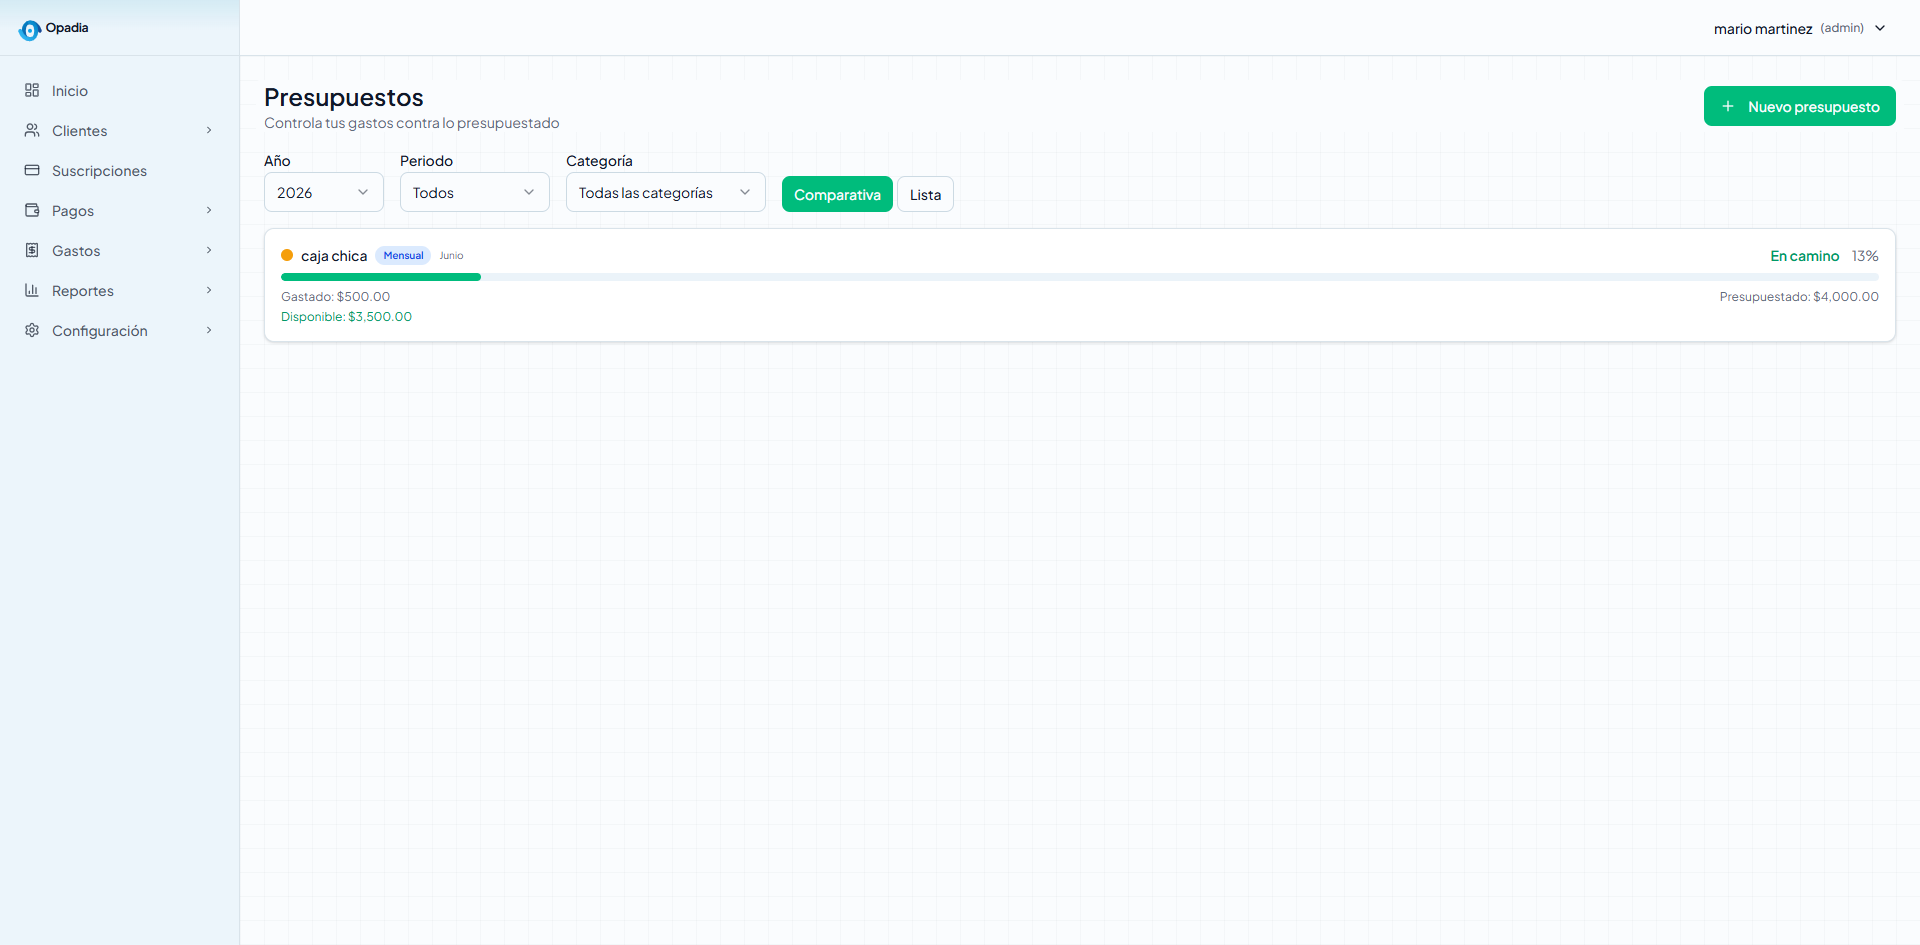Click the Clientes people icon
1920x945 pixels.
32,130
